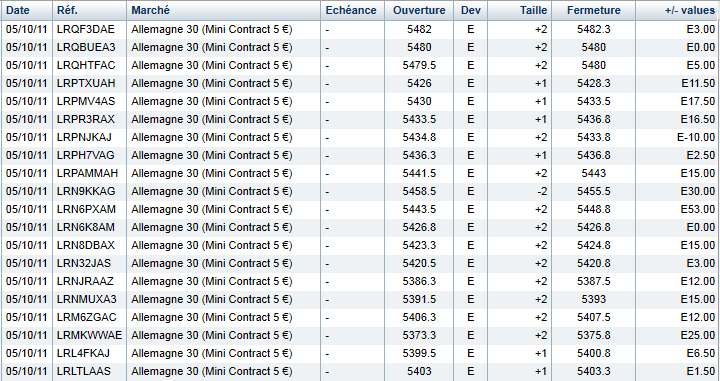Click the Echéance column header
The image size is (720, 381).
353,11
